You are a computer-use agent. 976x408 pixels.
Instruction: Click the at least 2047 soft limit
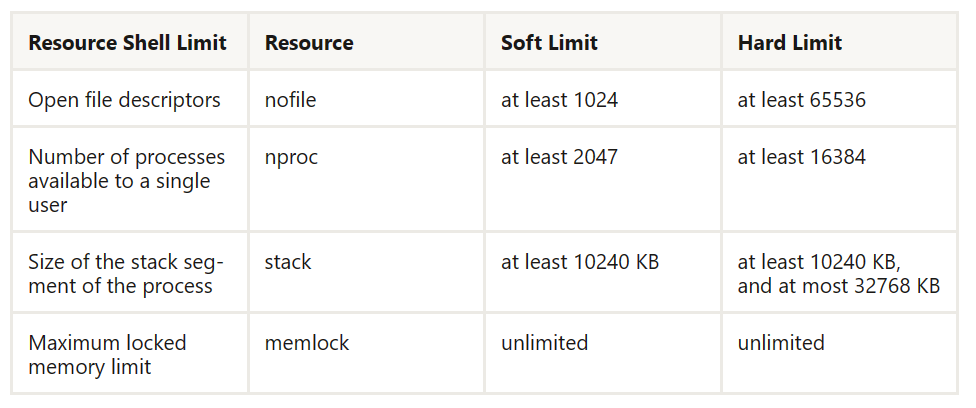559,157
